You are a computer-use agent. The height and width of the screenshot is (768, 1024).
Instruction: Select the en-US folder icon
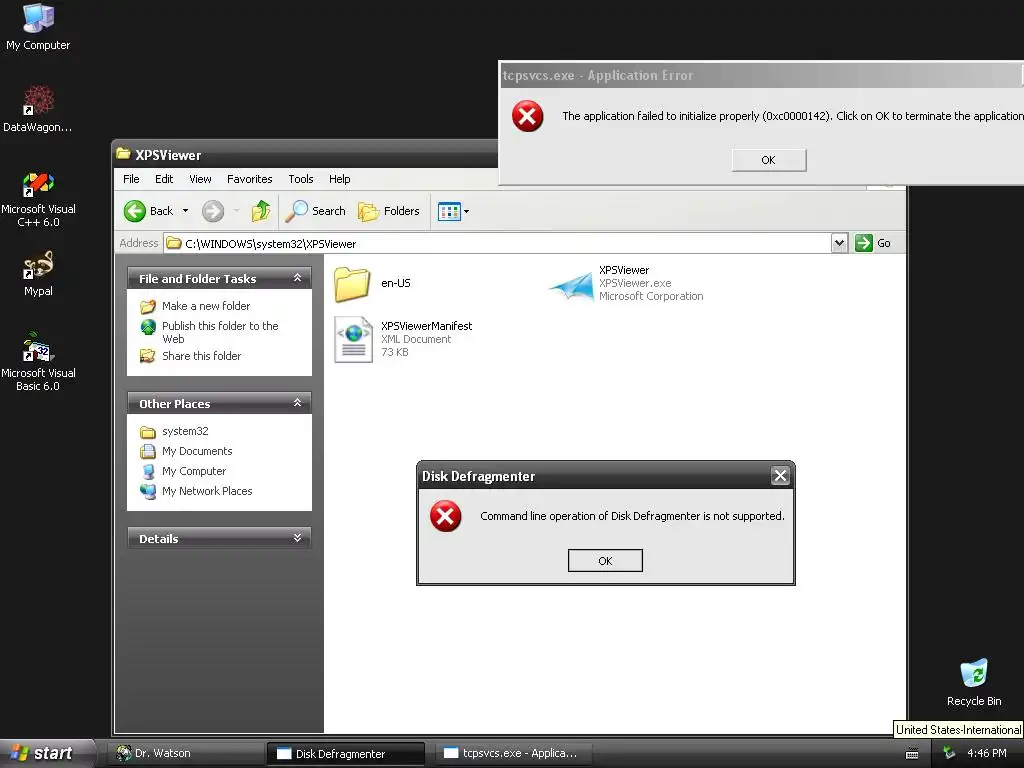(x=352, y=284)
